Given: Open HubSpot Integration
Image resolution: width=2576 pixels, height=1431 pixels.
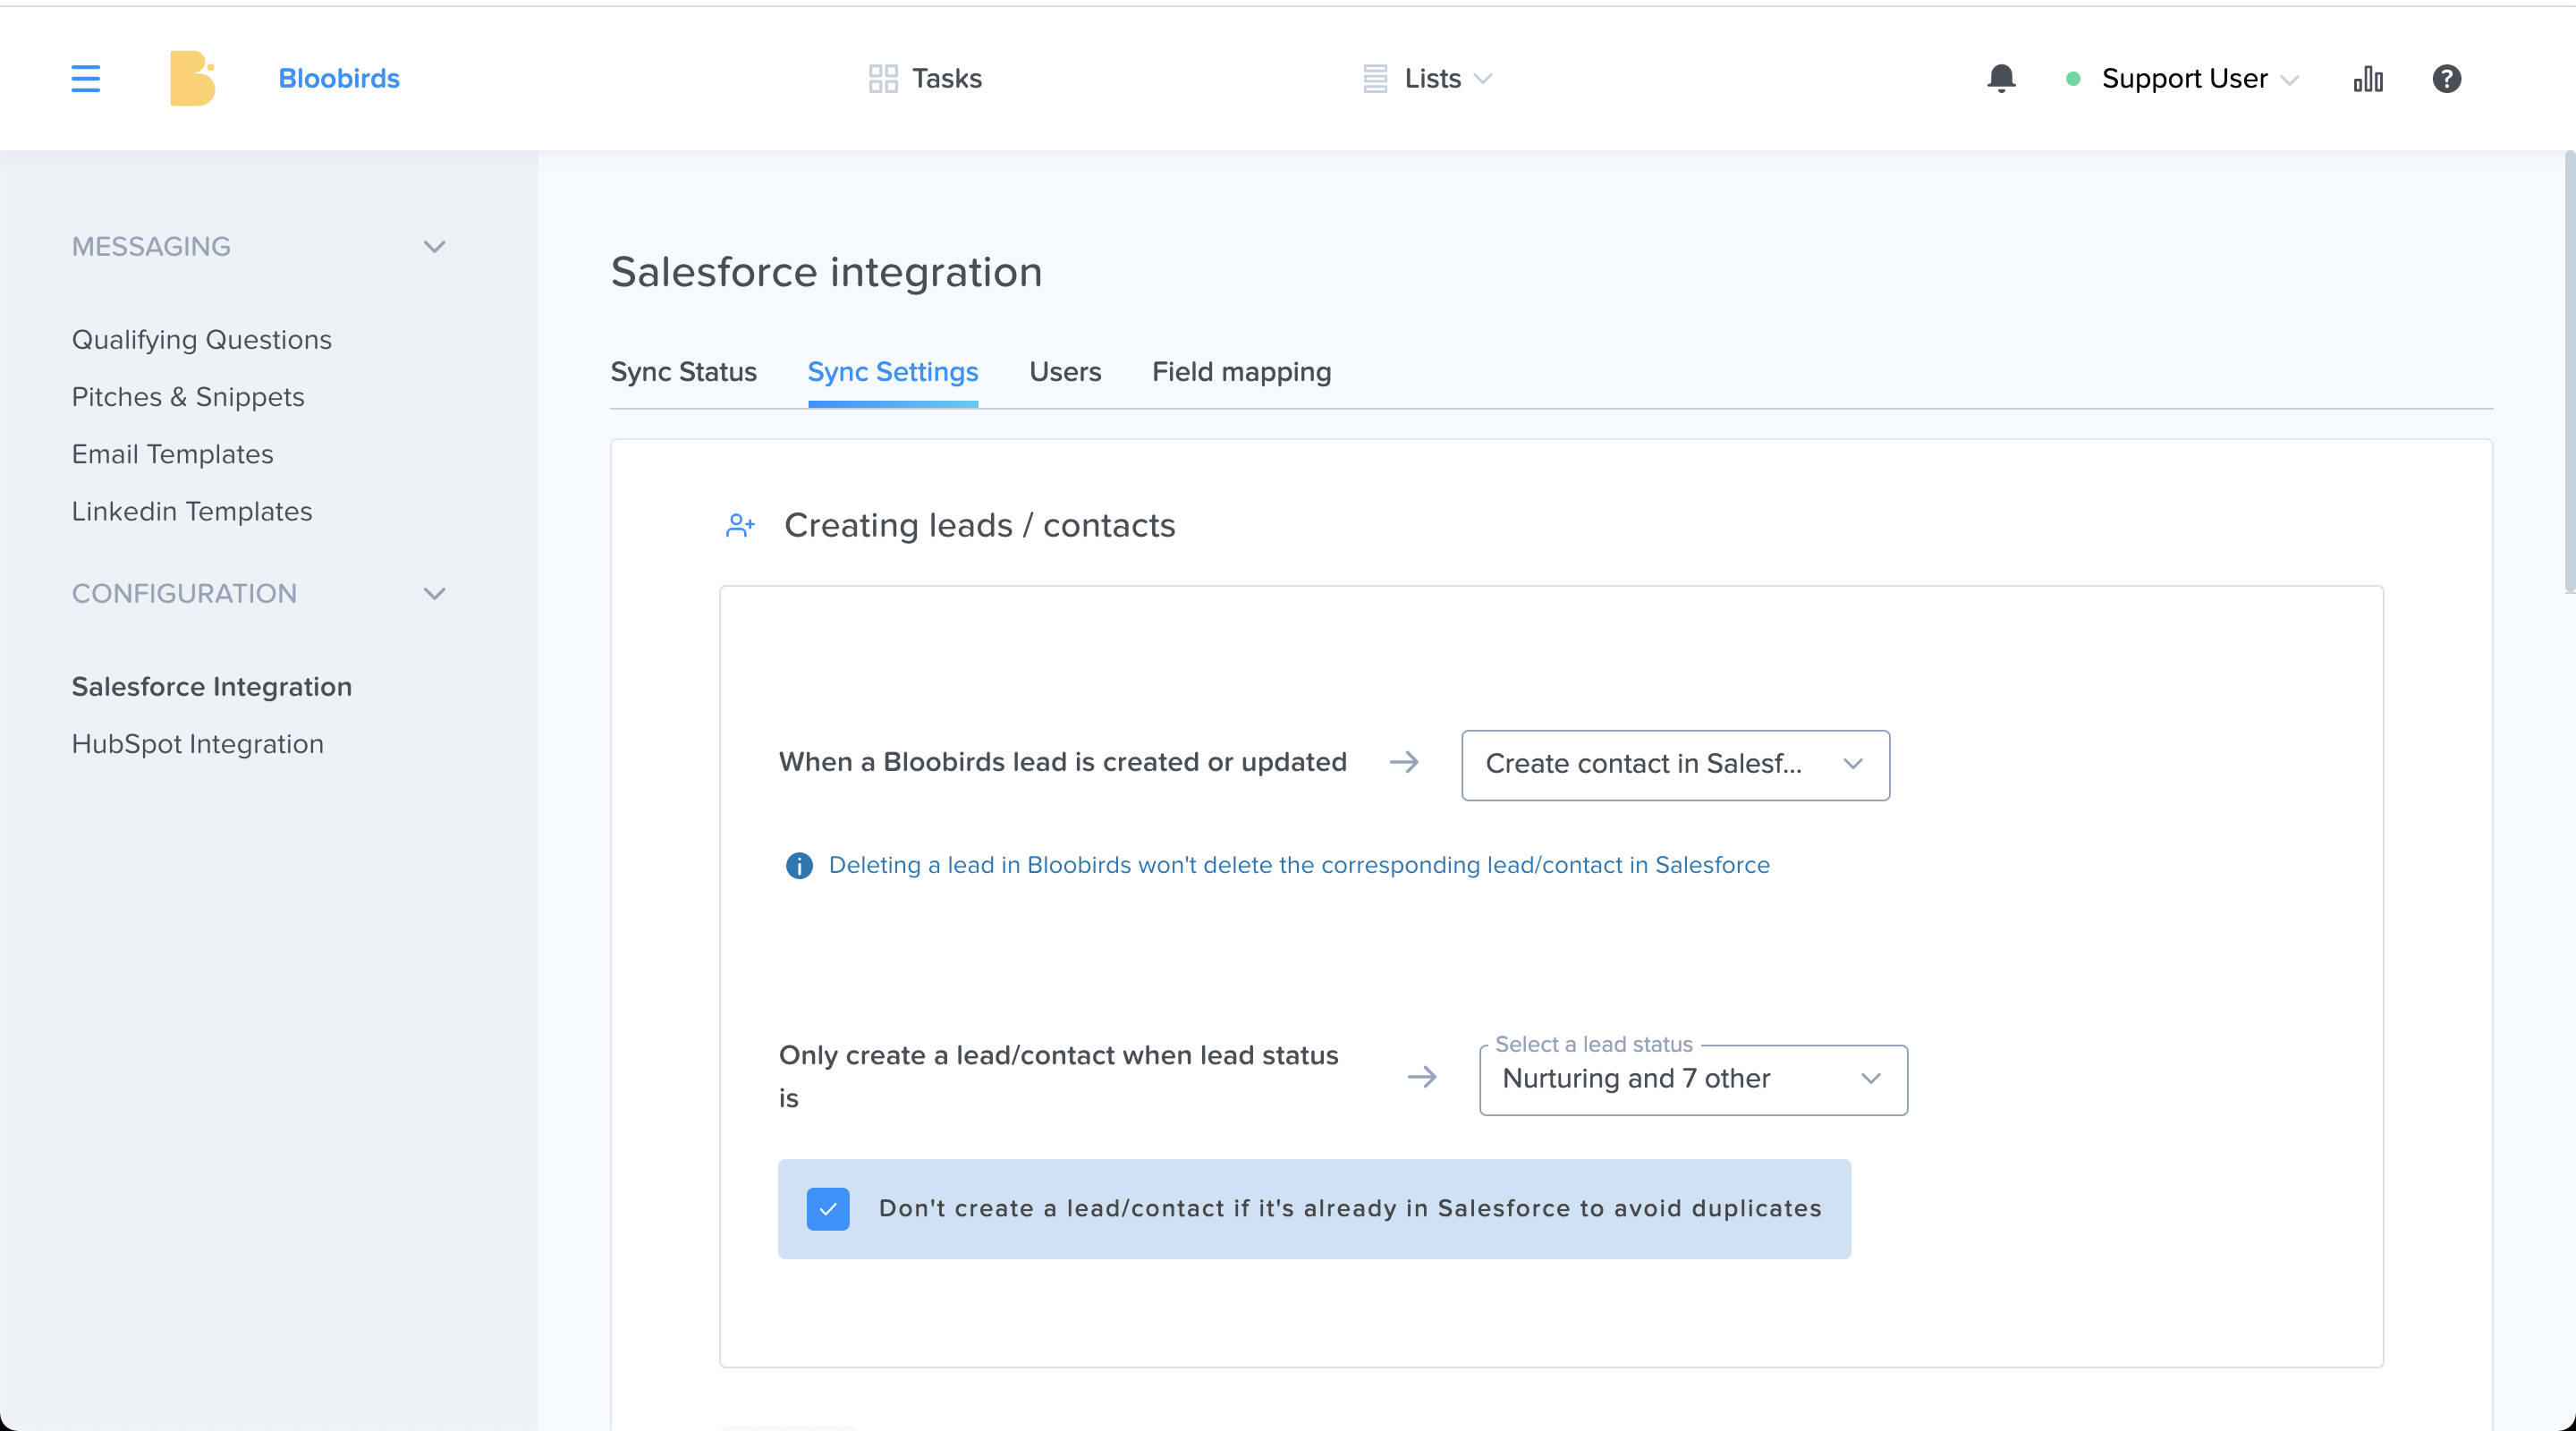Looking at the screenshot, I should tap(198, 744).
